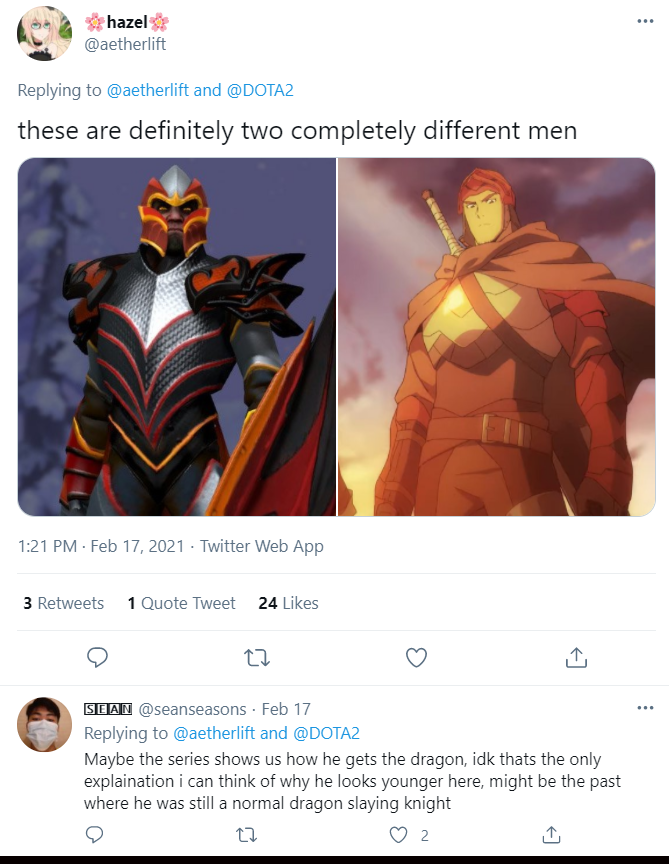The width and height of the screenshot is (669, 864).
Task: Retweet Sean's reply
Action: 246,835
